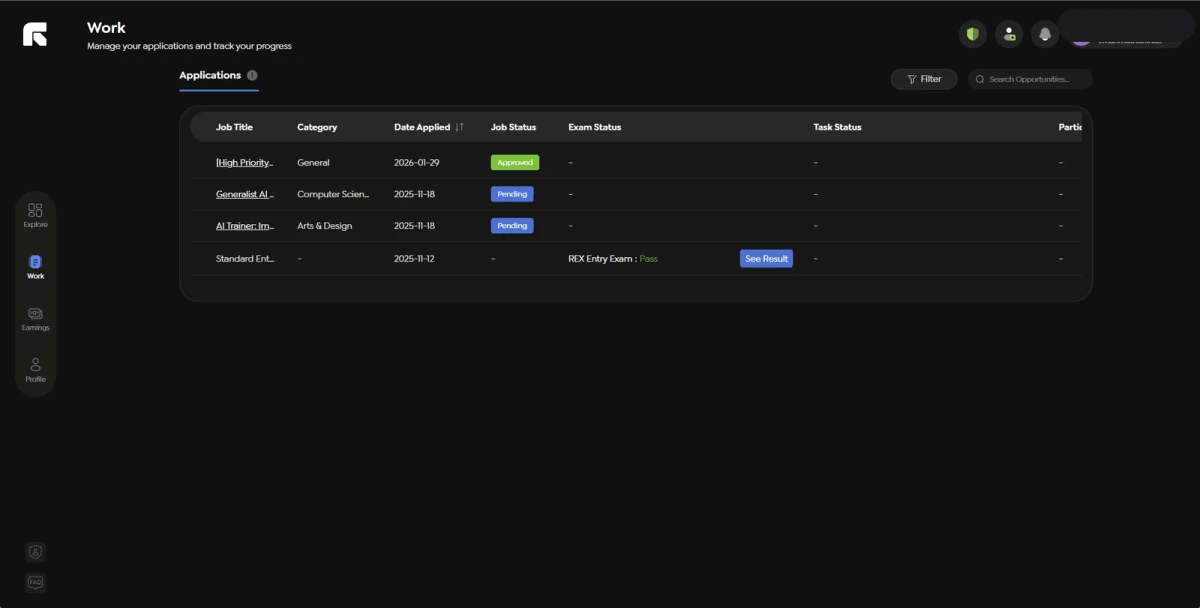Click the REX Entry Exam : Pass text

pos(613,258)
